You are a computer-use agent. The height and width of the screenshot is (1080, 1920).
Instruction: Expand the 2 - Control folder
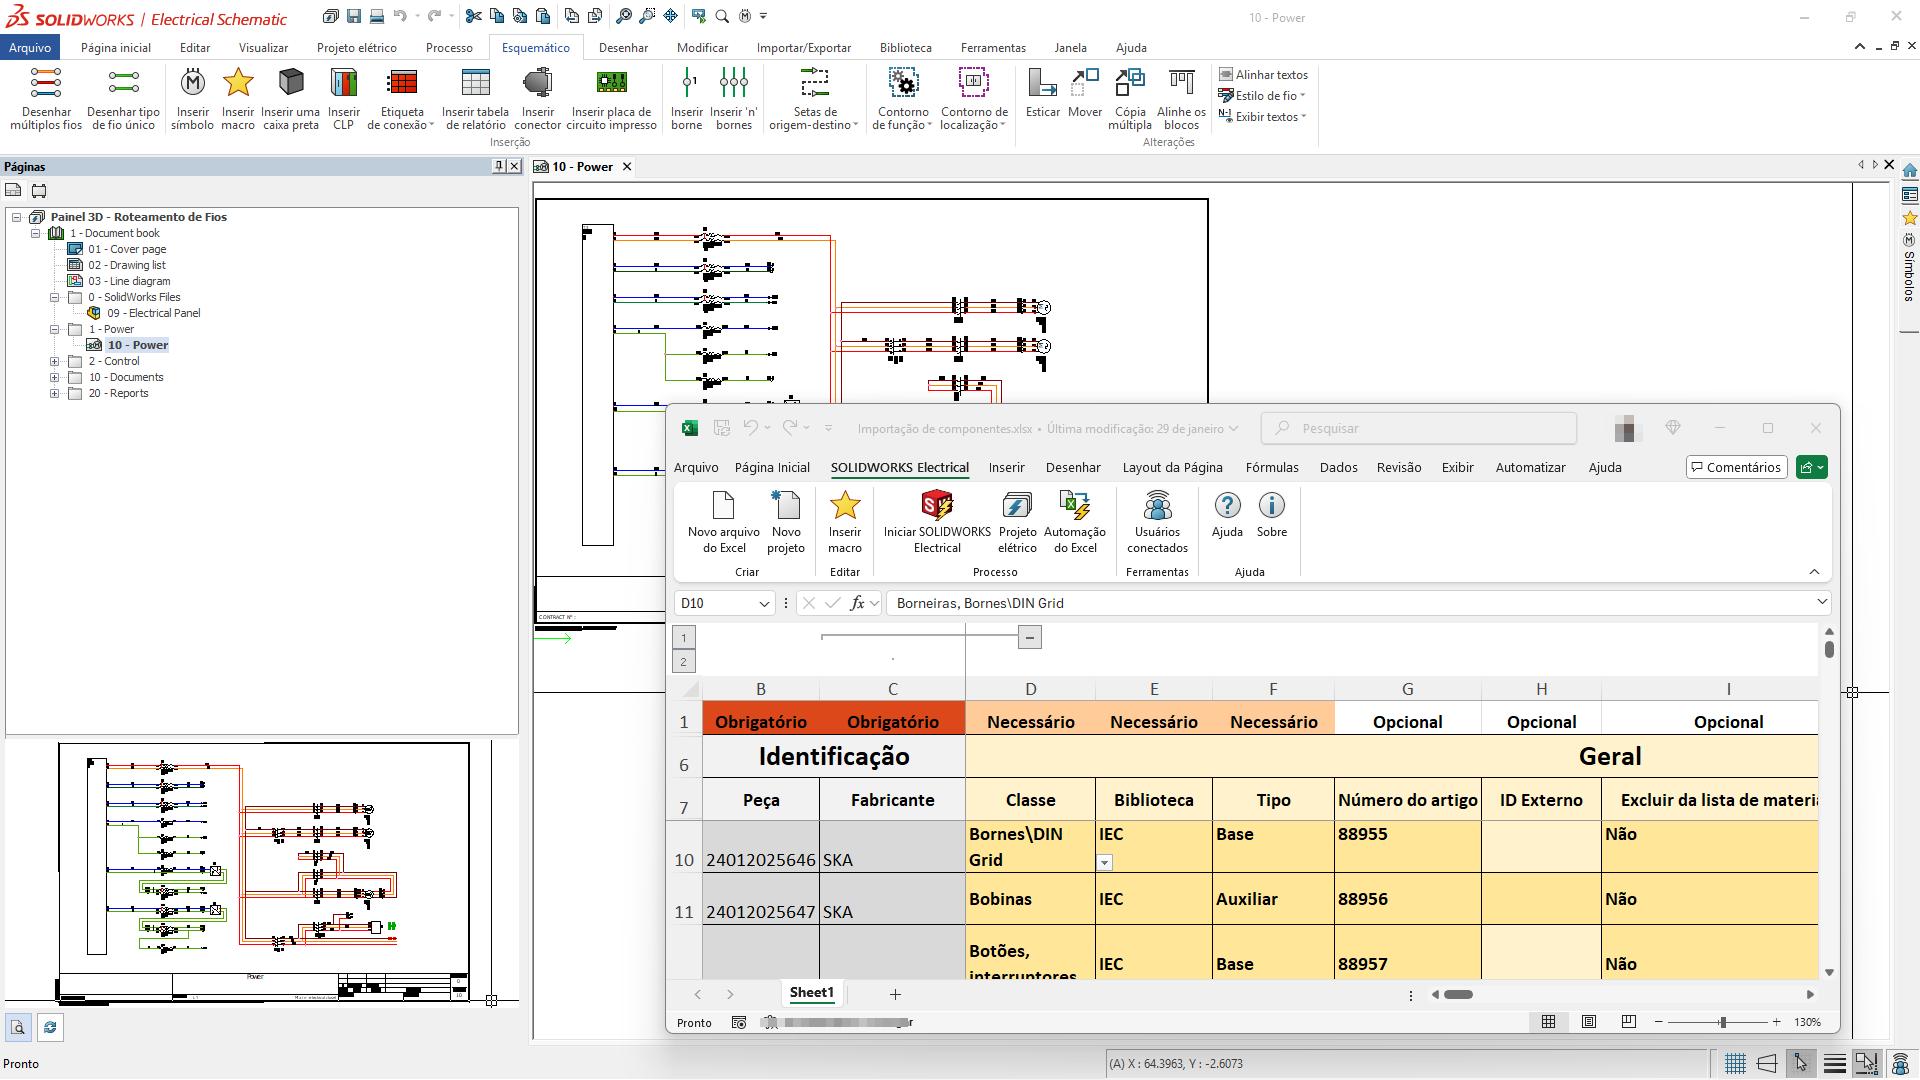(x=55, y=361)
